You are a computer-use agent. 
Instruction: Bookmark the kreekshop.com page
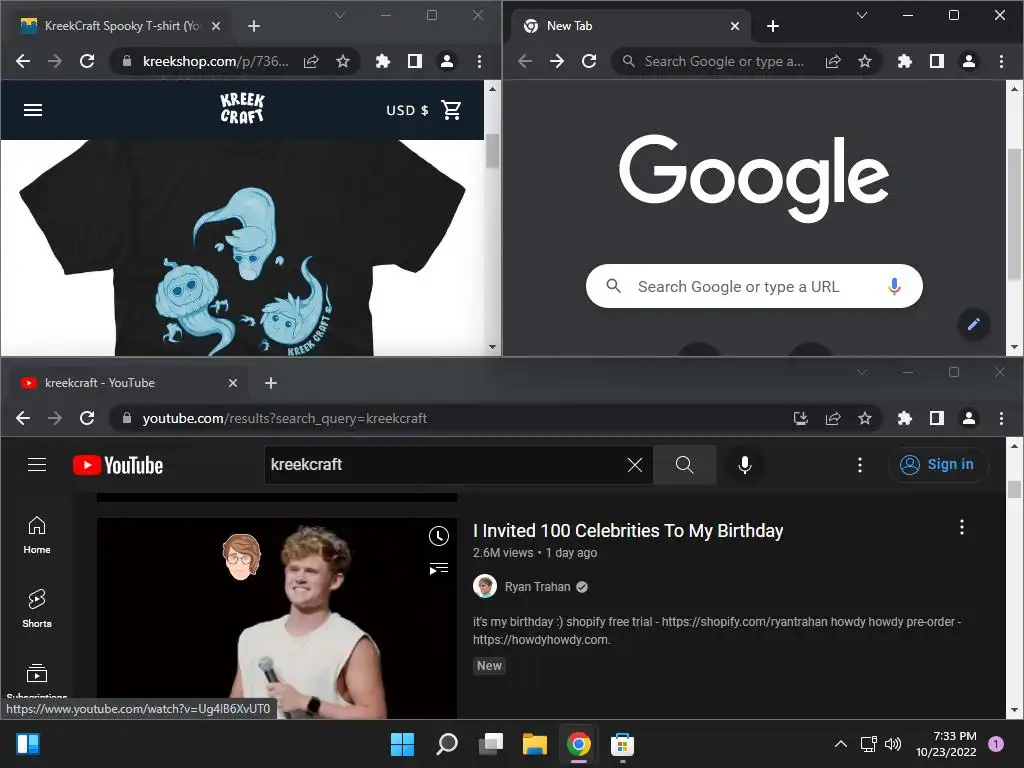click(x=343, y=61)
